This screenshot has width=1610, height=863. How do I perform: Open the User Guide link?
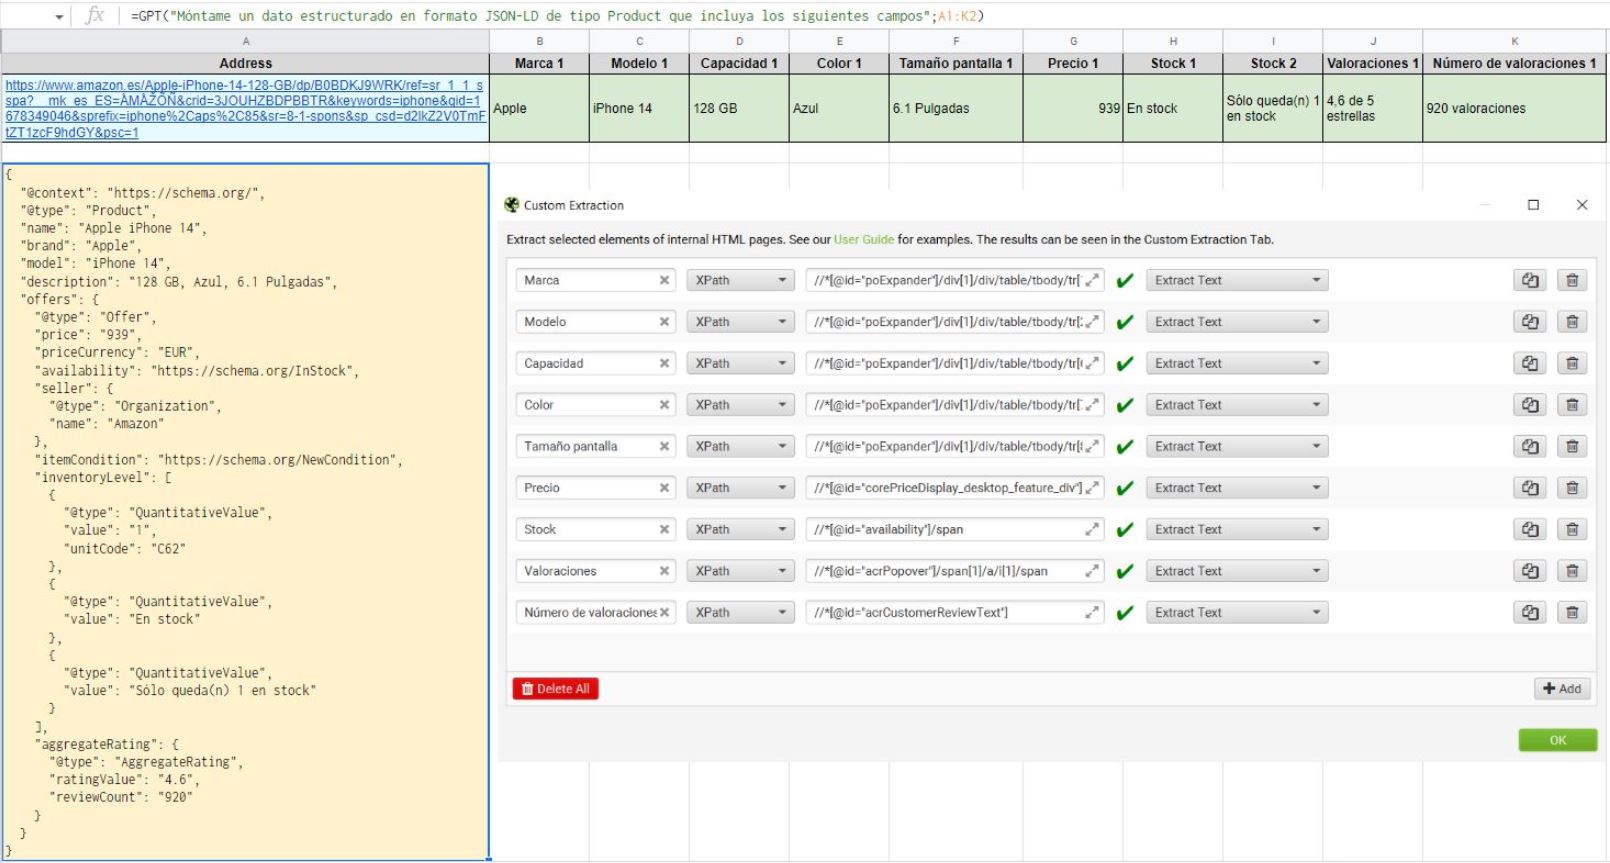tap(863, 240)
